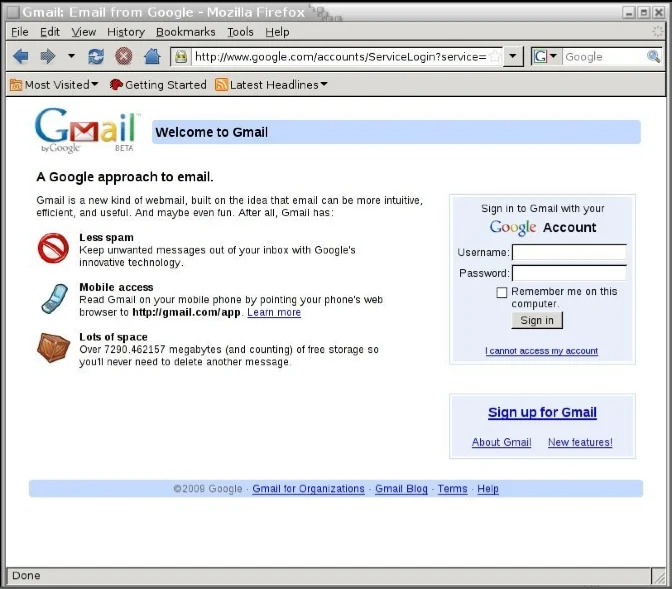
Task: Enable Remember me on this computer
Action: click(x=502, y=292)
